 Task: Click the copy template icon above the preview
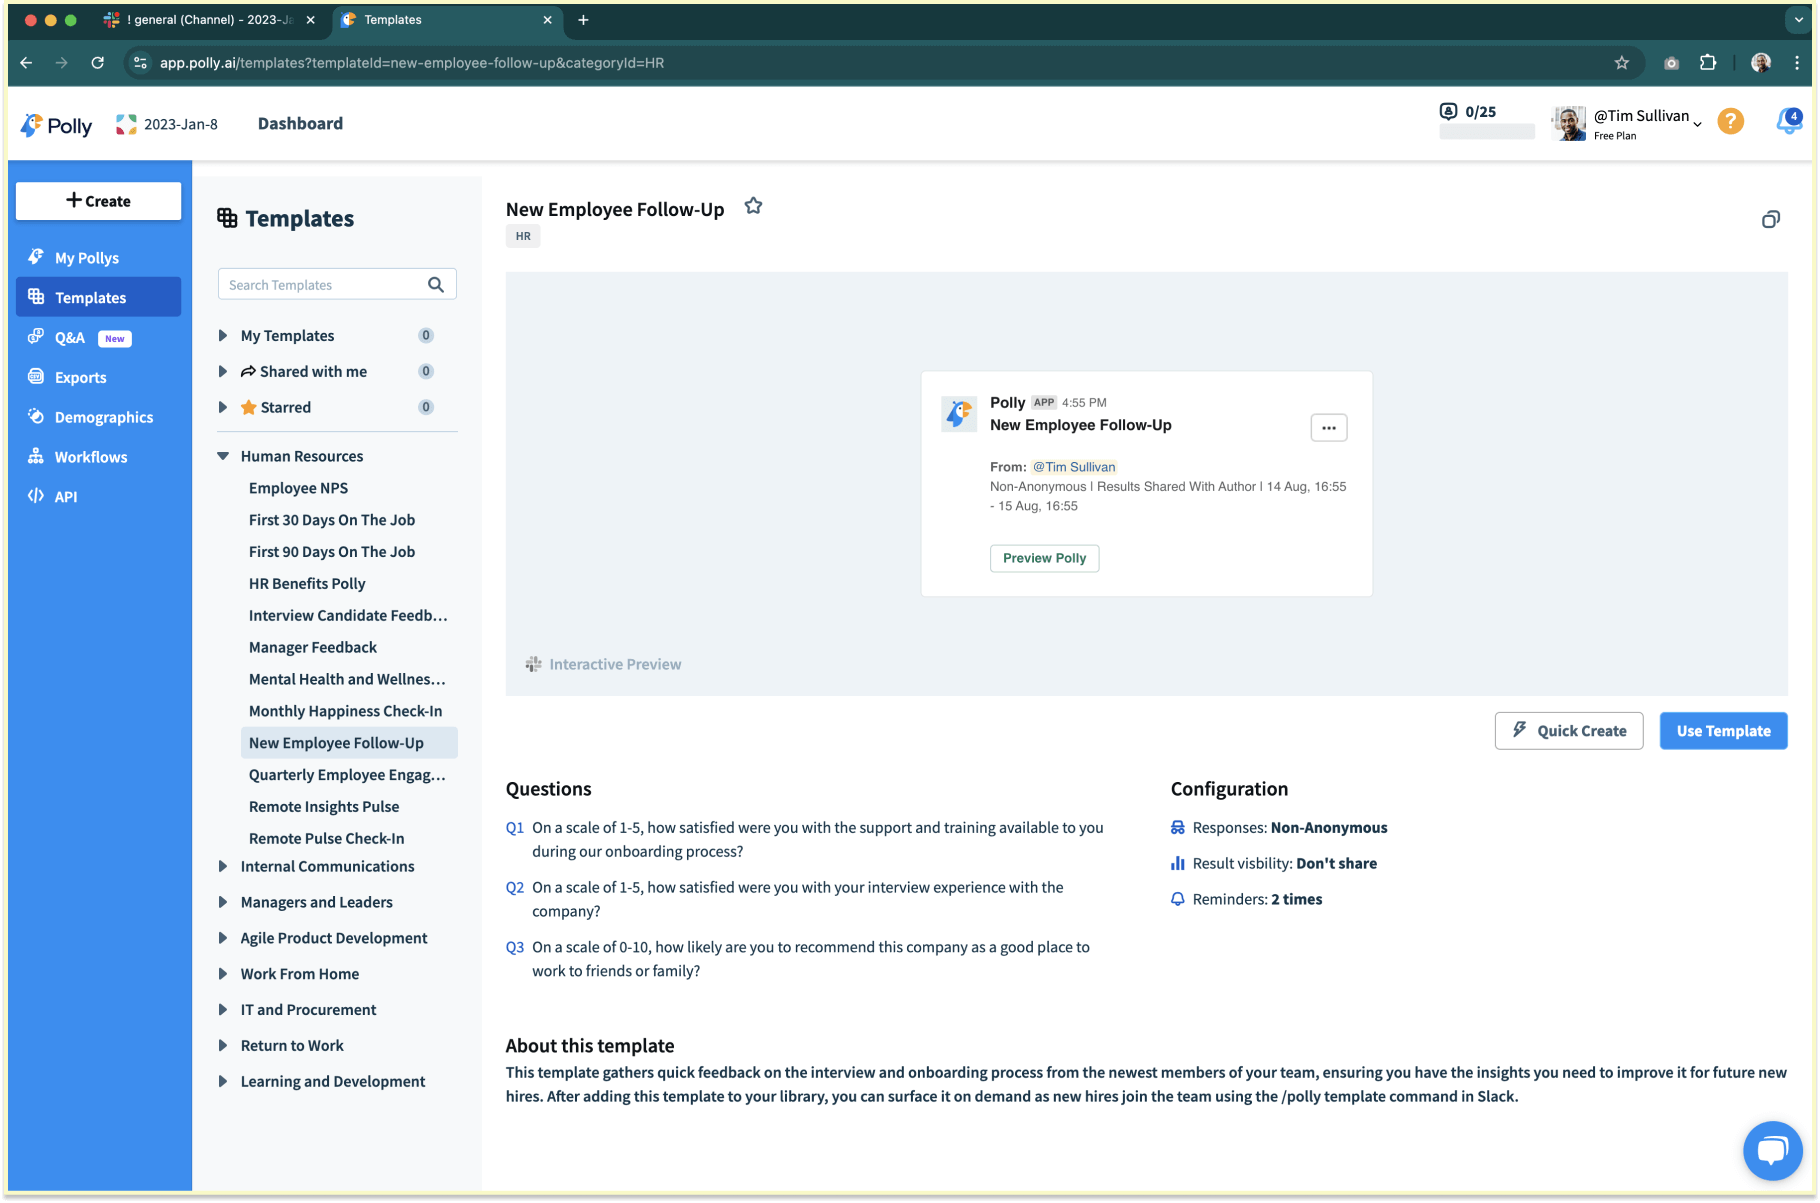(1771, 219)
